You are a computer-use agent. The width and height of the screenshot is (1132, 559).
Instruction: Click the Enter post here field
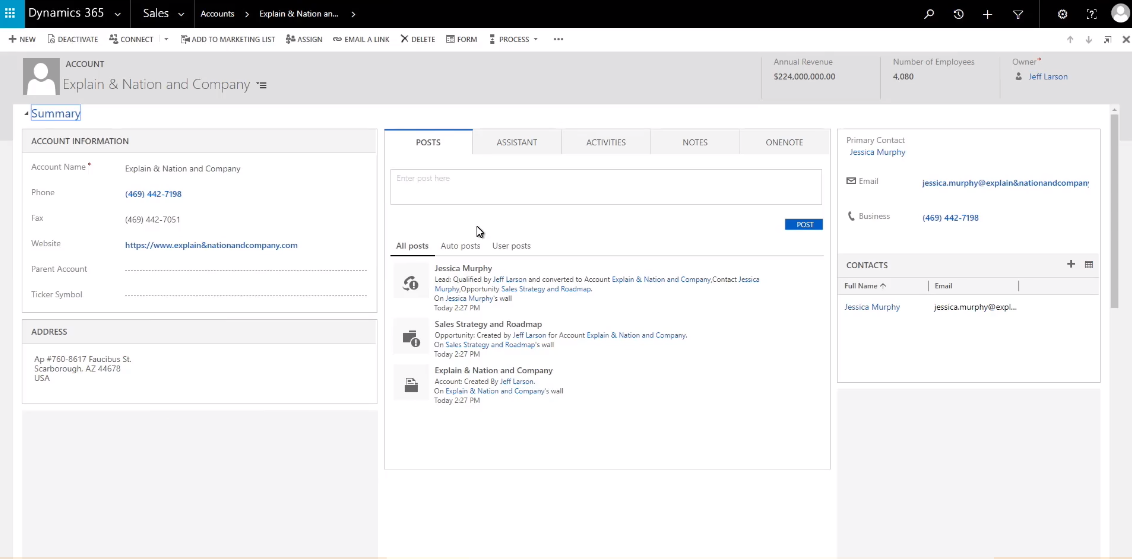pyautogui.click(x=606, y=187)
